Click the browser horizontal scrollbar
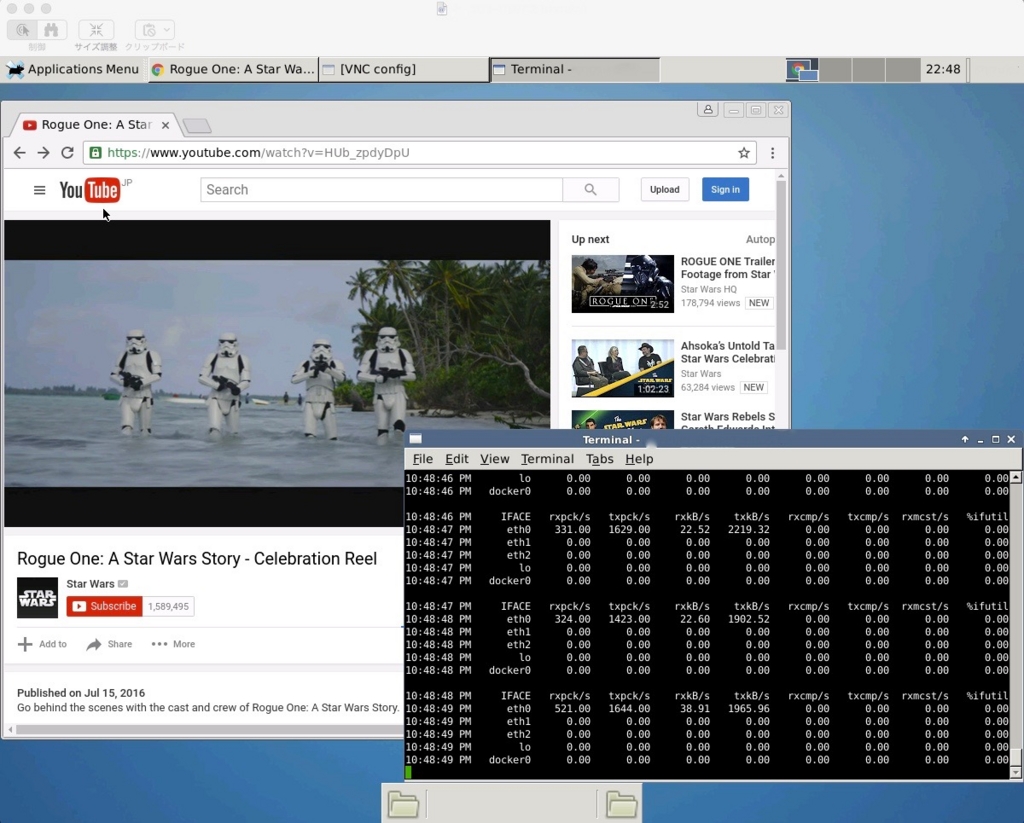 (x=209, y=729)
